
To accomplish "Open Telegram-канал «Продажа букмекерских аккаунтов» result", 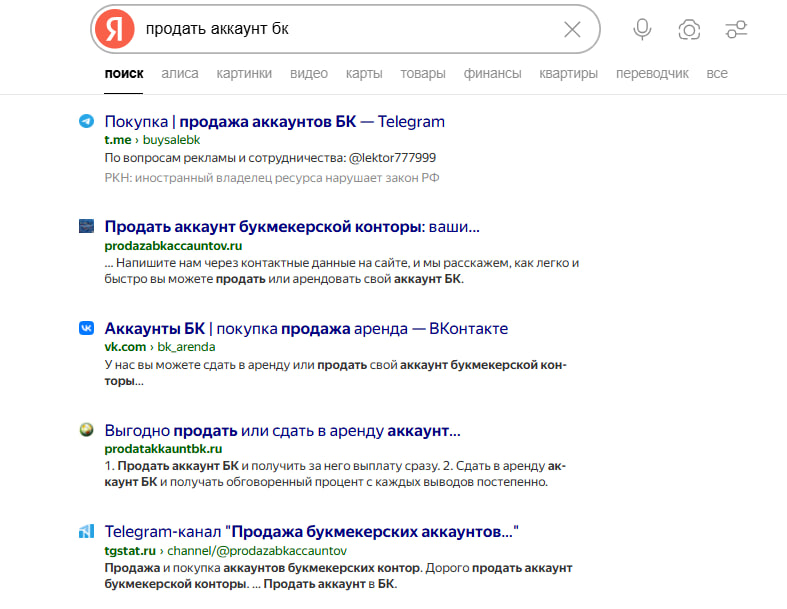I will pyautogui.click(x=312, y=532).
